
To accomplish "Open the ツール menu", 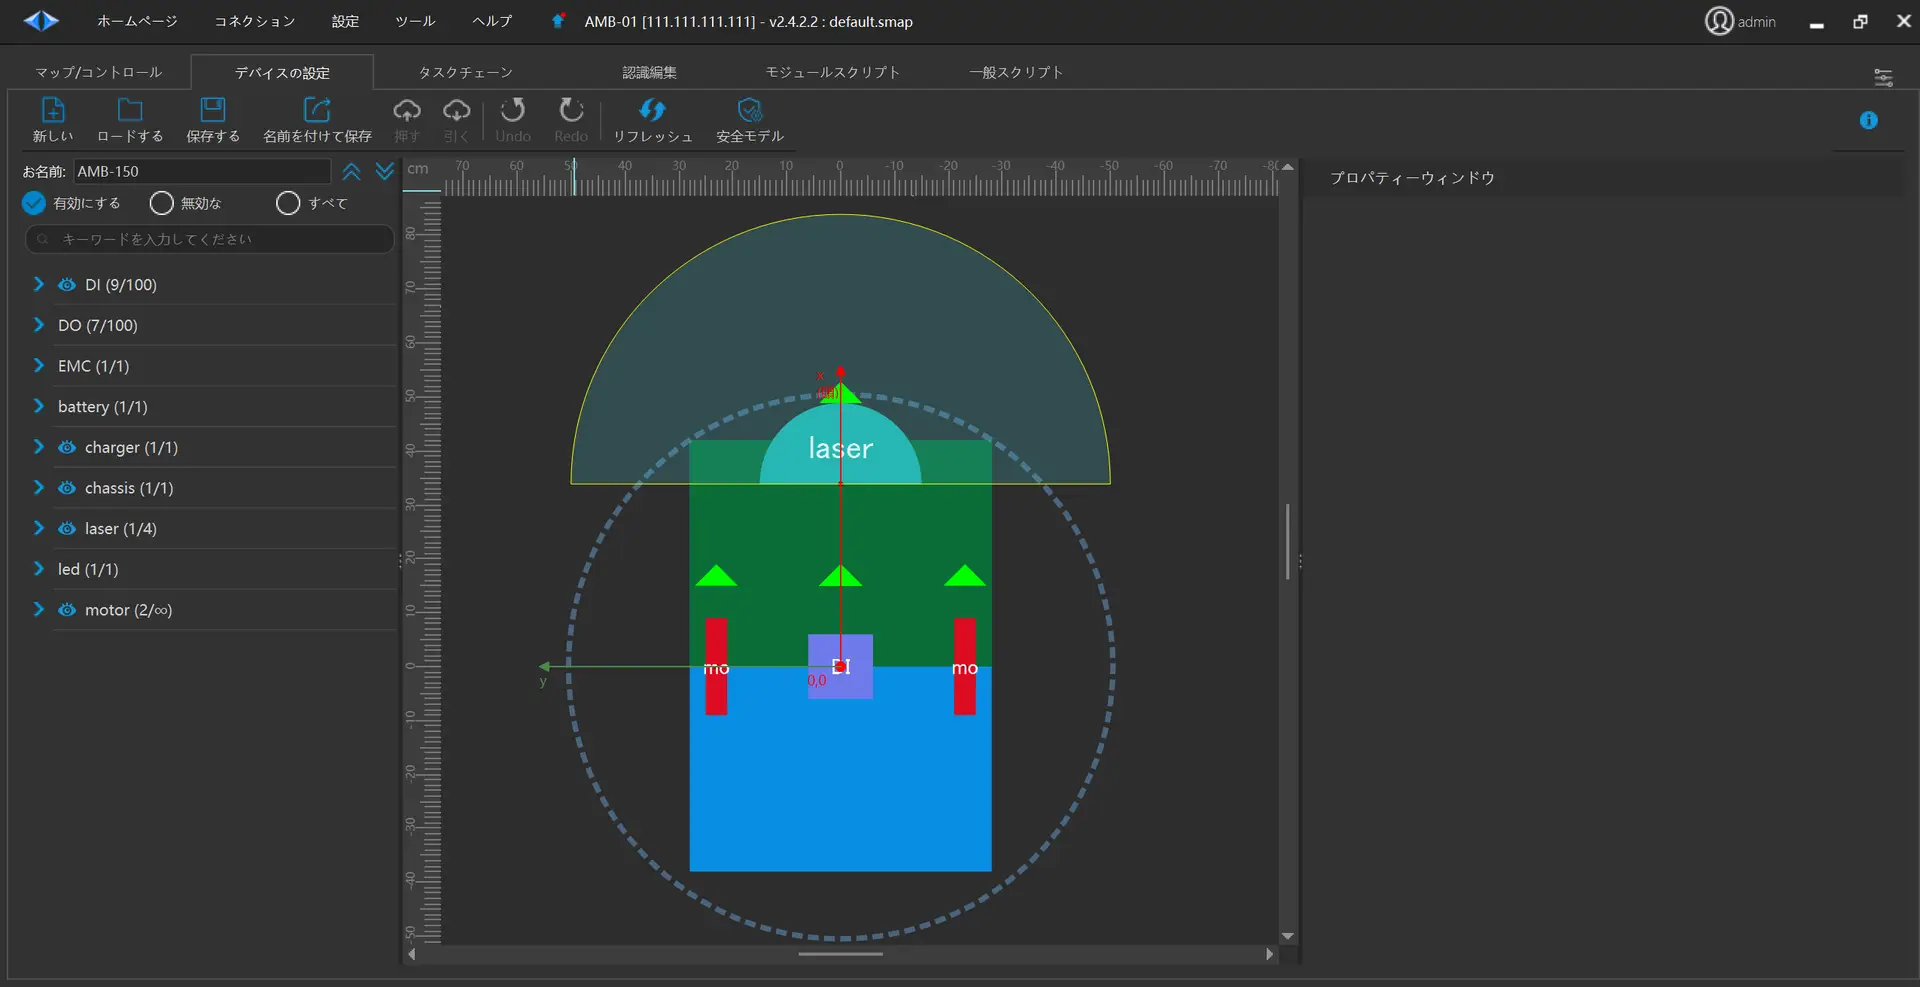I will click(x=415, y=21).
